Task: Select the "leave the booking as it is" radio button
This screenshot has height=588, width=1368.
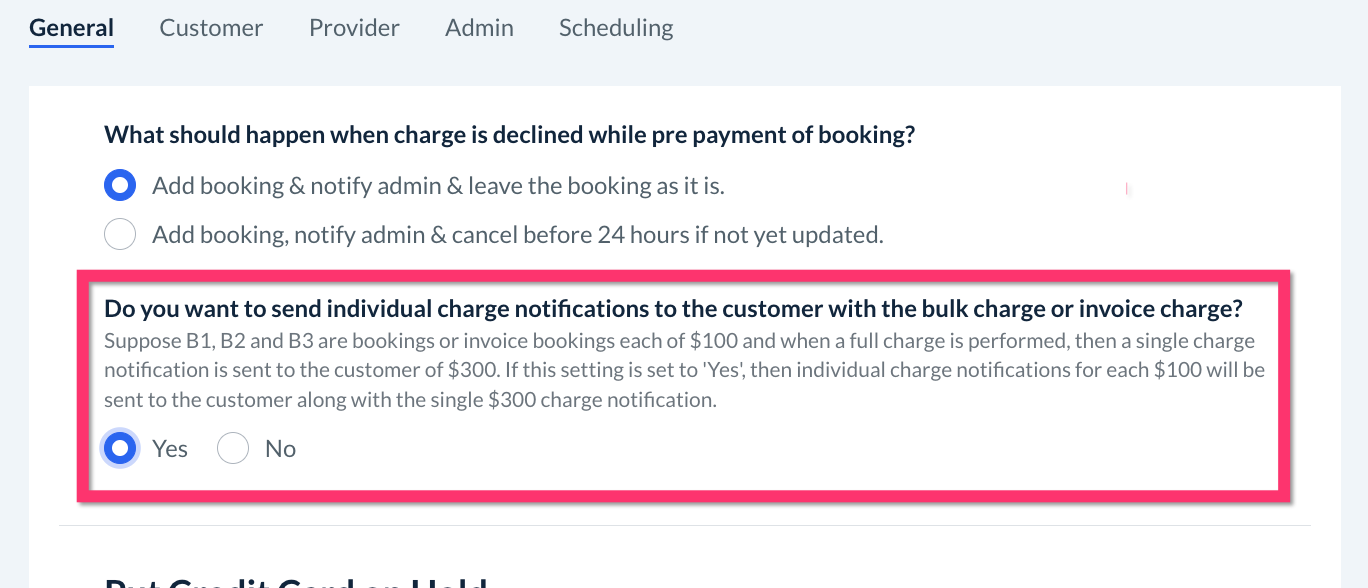Action: pos(120,185)
